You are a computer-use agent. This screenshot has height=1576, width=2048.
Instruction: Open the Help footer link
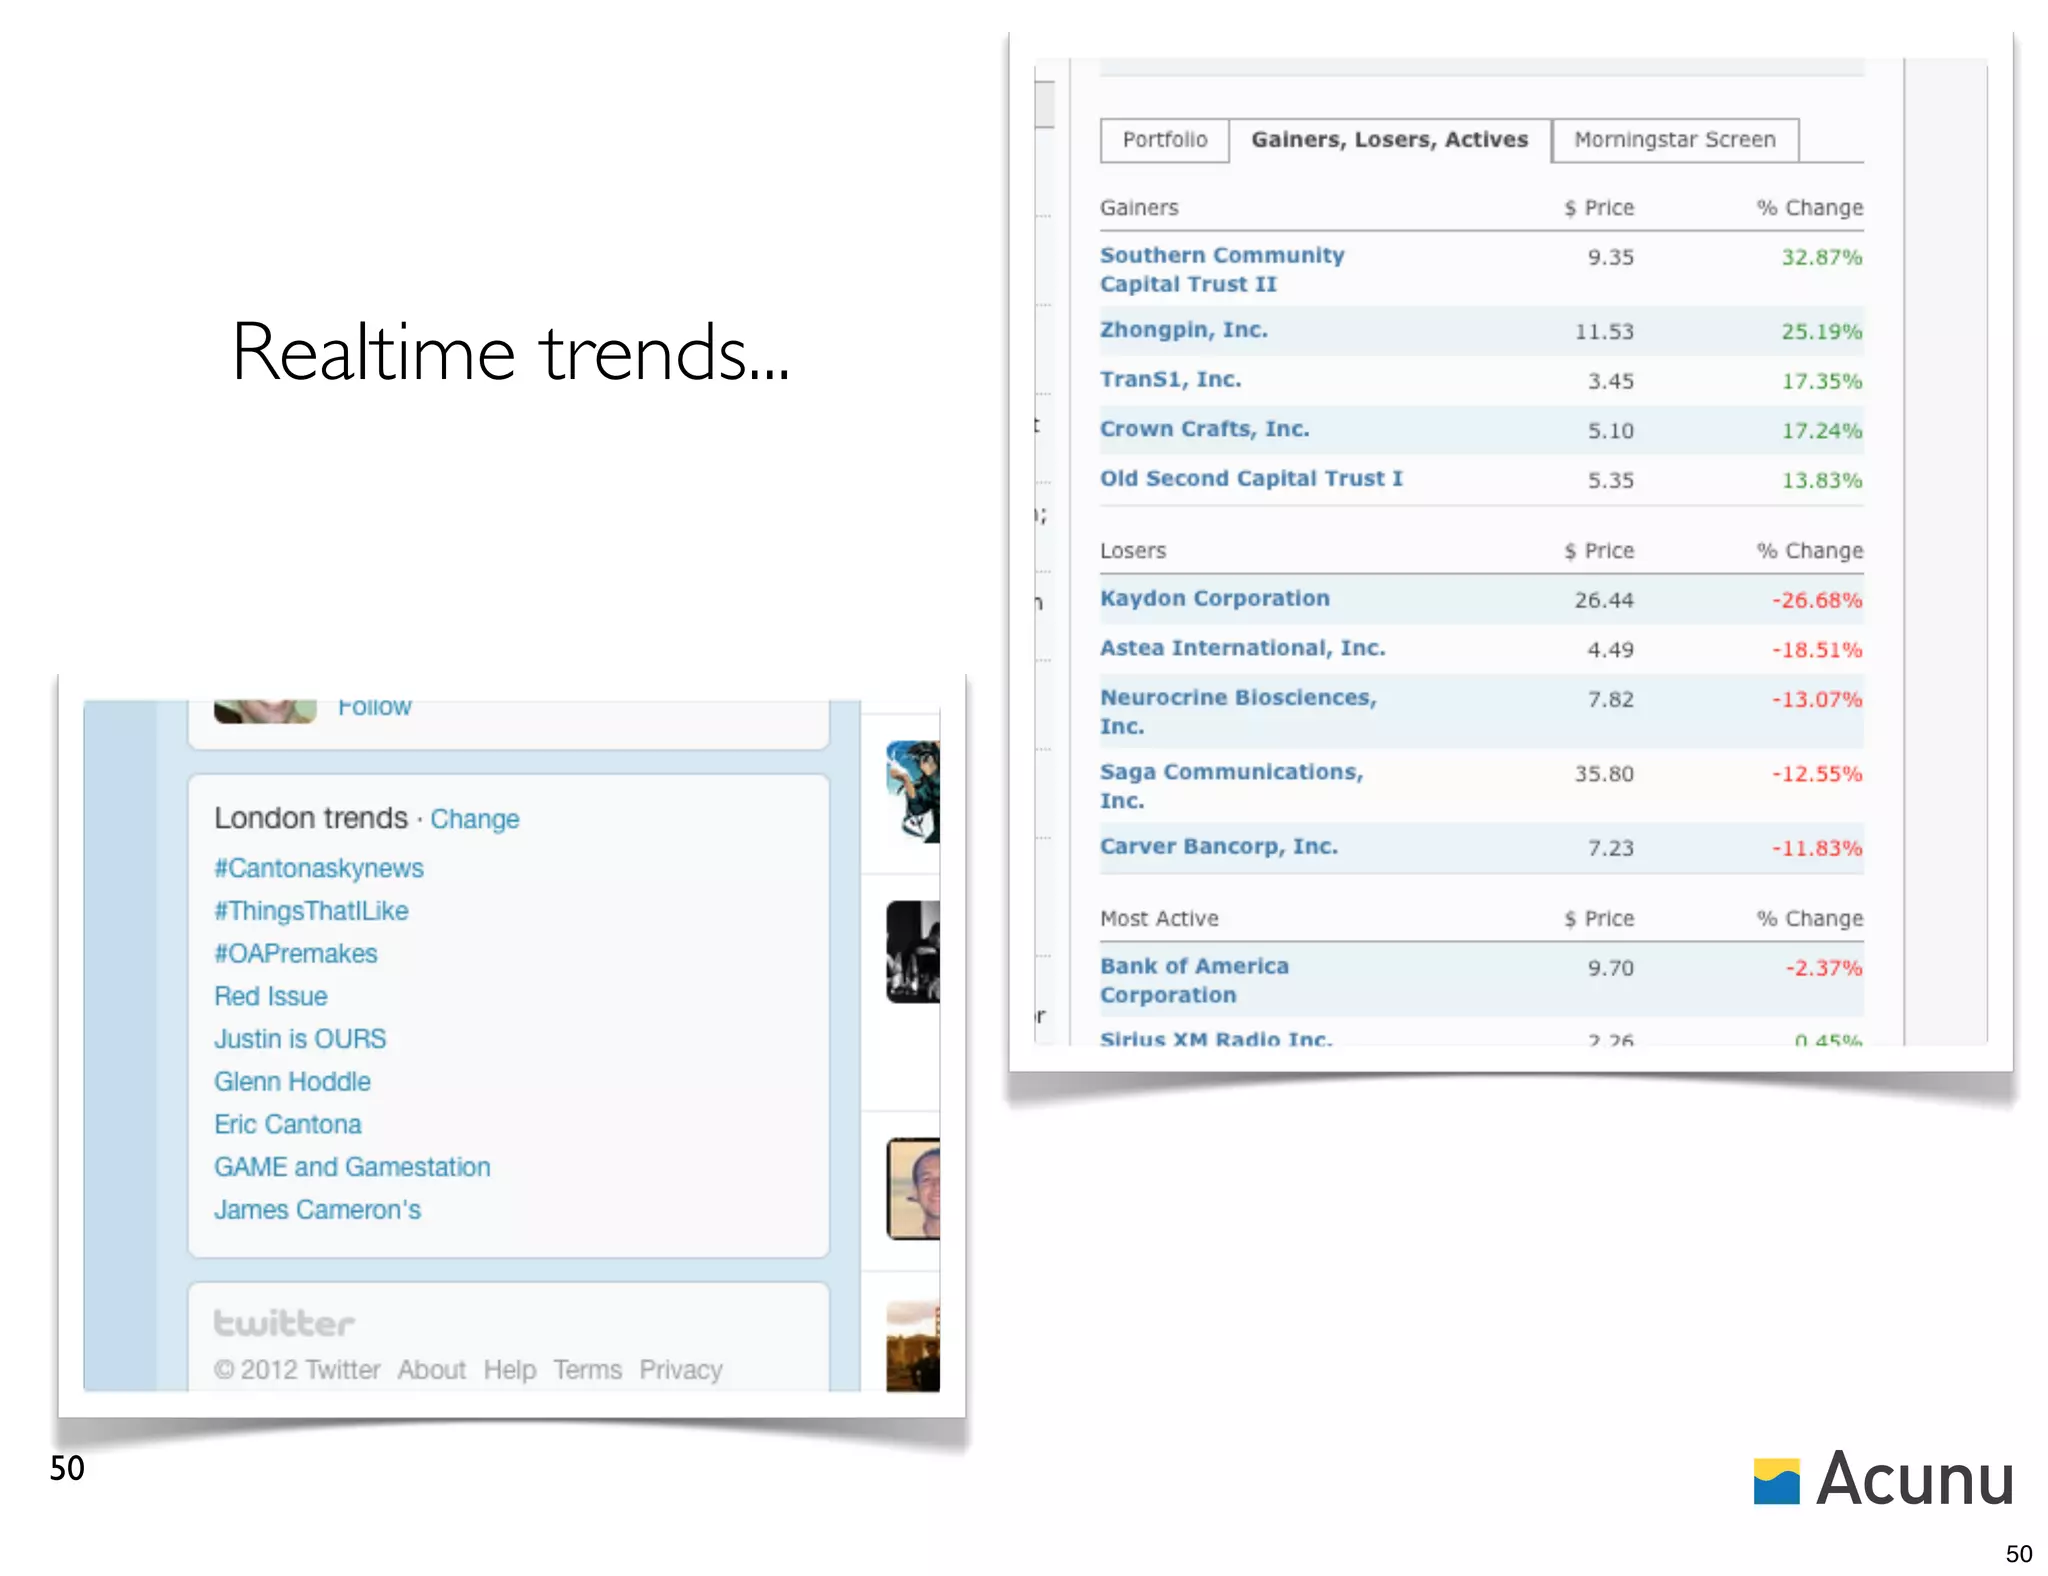[510, 1370]
